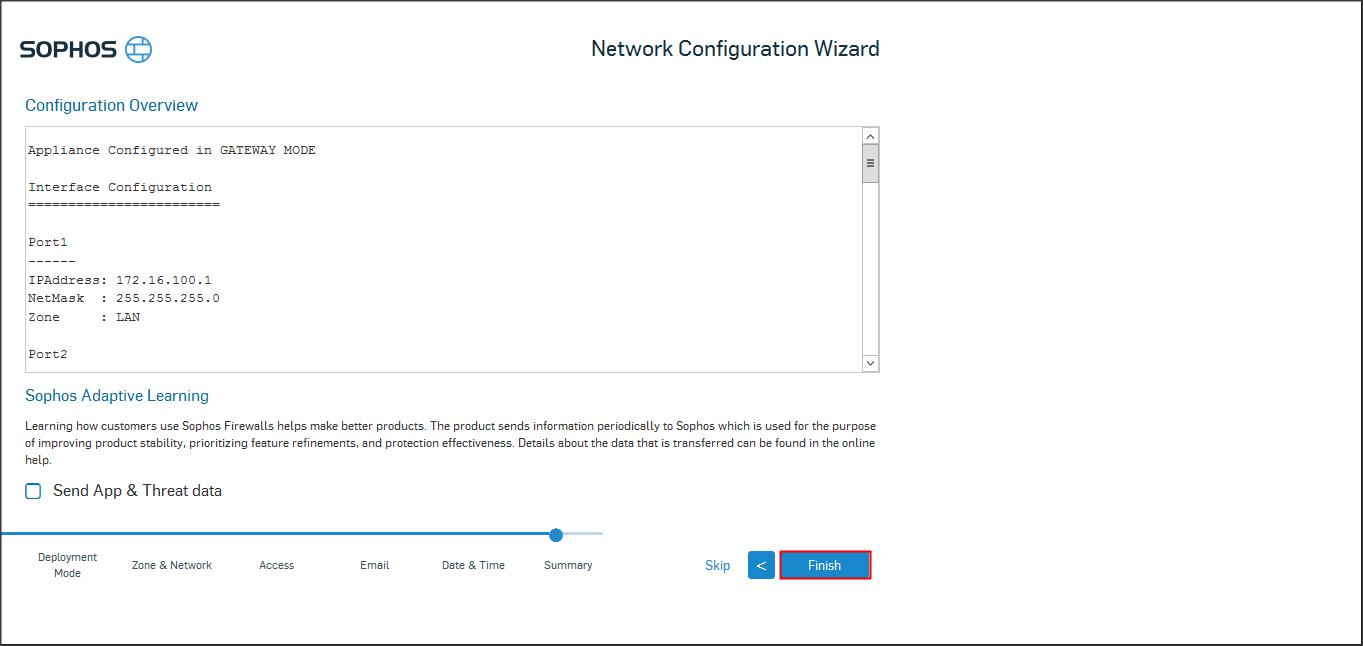Click the Sophos globe icon
Screen dimensions: 1363x646
click(x=139, y=50)
